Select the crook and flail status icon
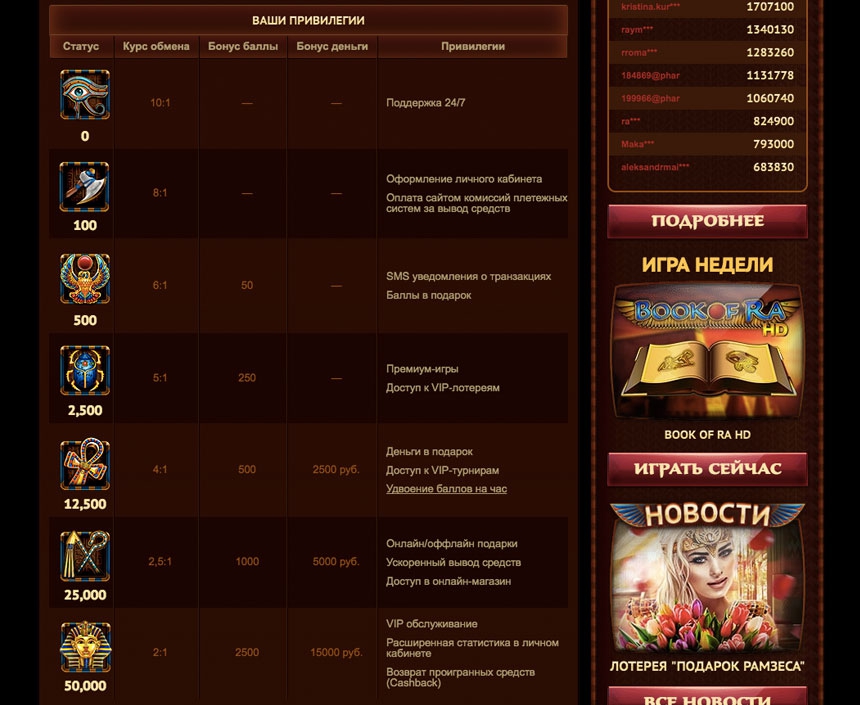Screen dimensions: 860x705 pyautogui.click(x=84, y=556)
